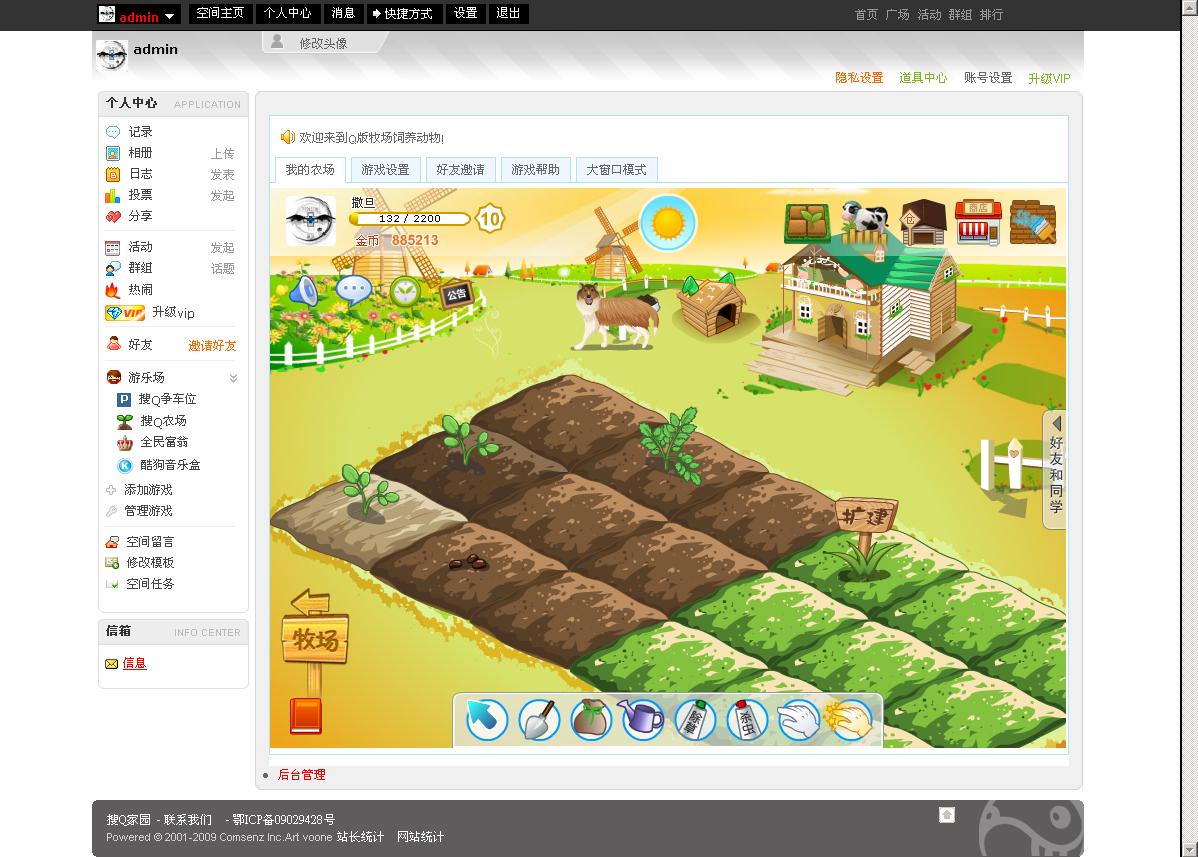
Task: Switch to the 大窗口模式 tab
Action: (617, 170)
